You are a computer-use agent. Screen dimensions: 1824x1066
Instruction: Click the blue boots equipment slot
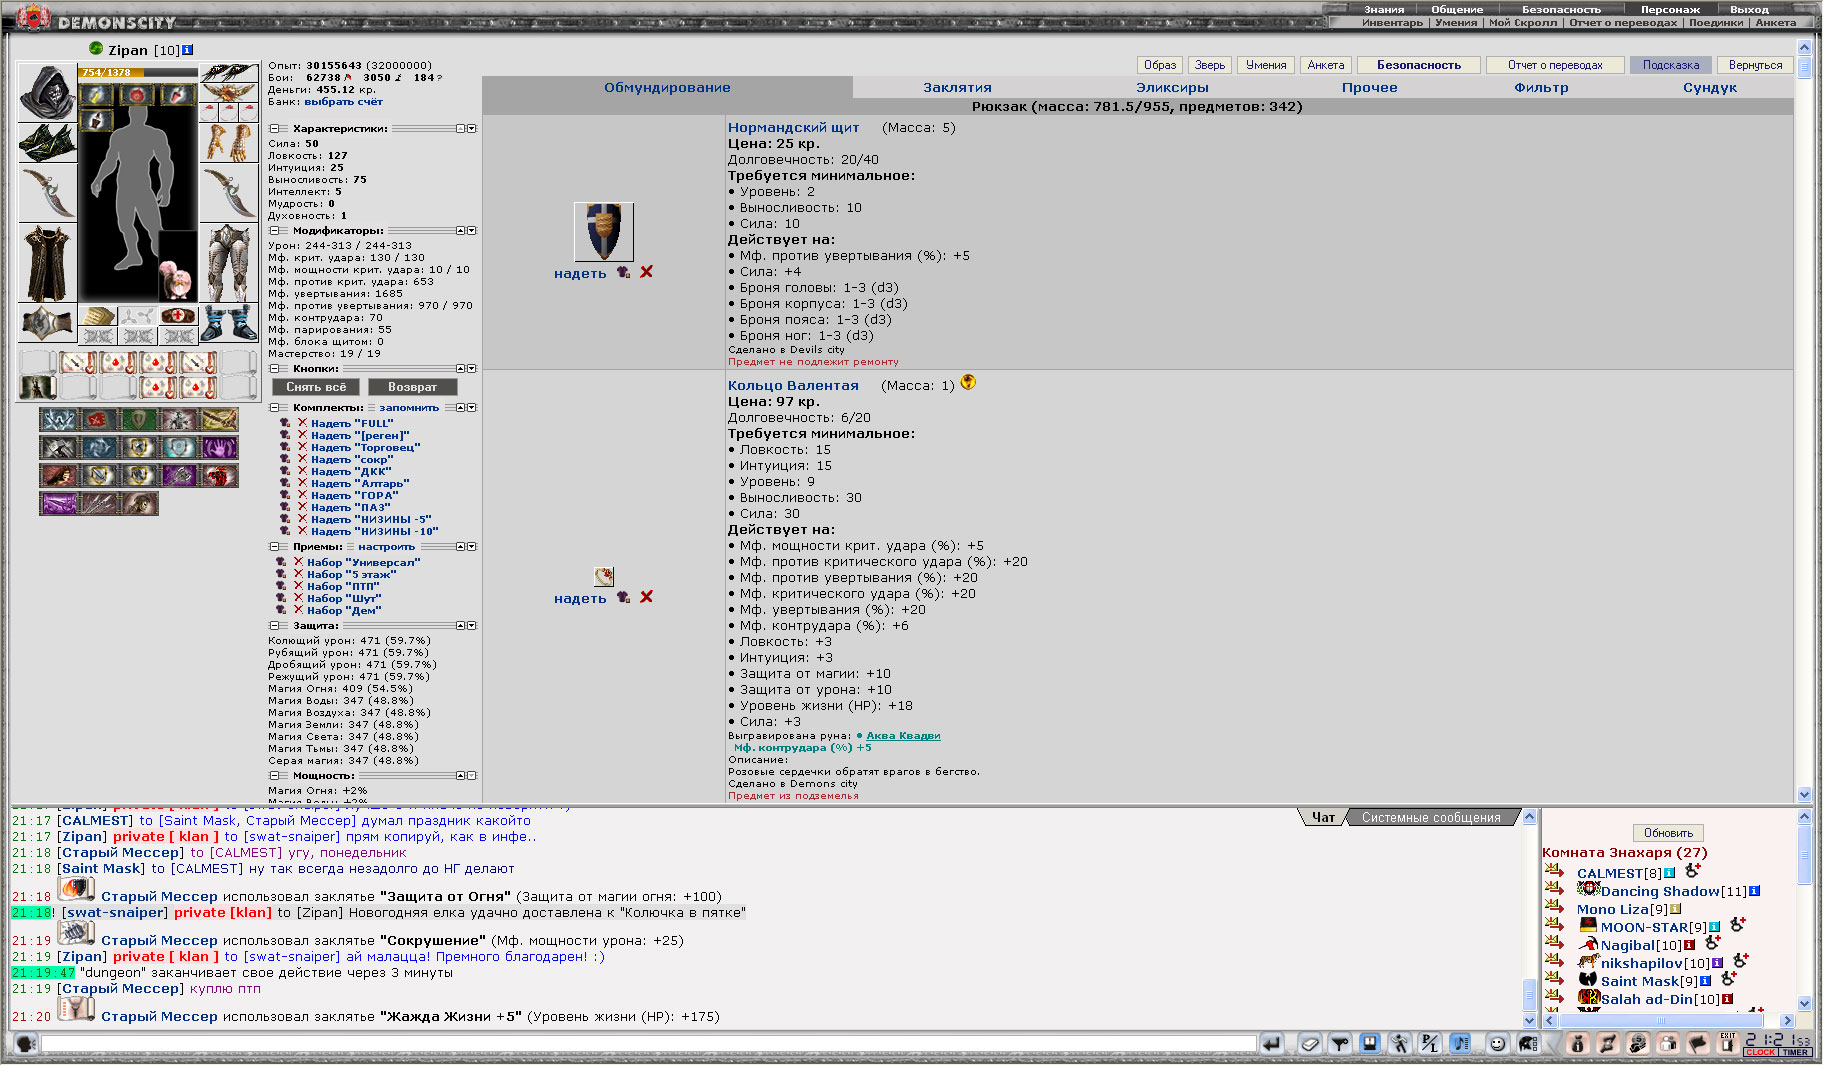pyautogui.click(x=229, y=324)
